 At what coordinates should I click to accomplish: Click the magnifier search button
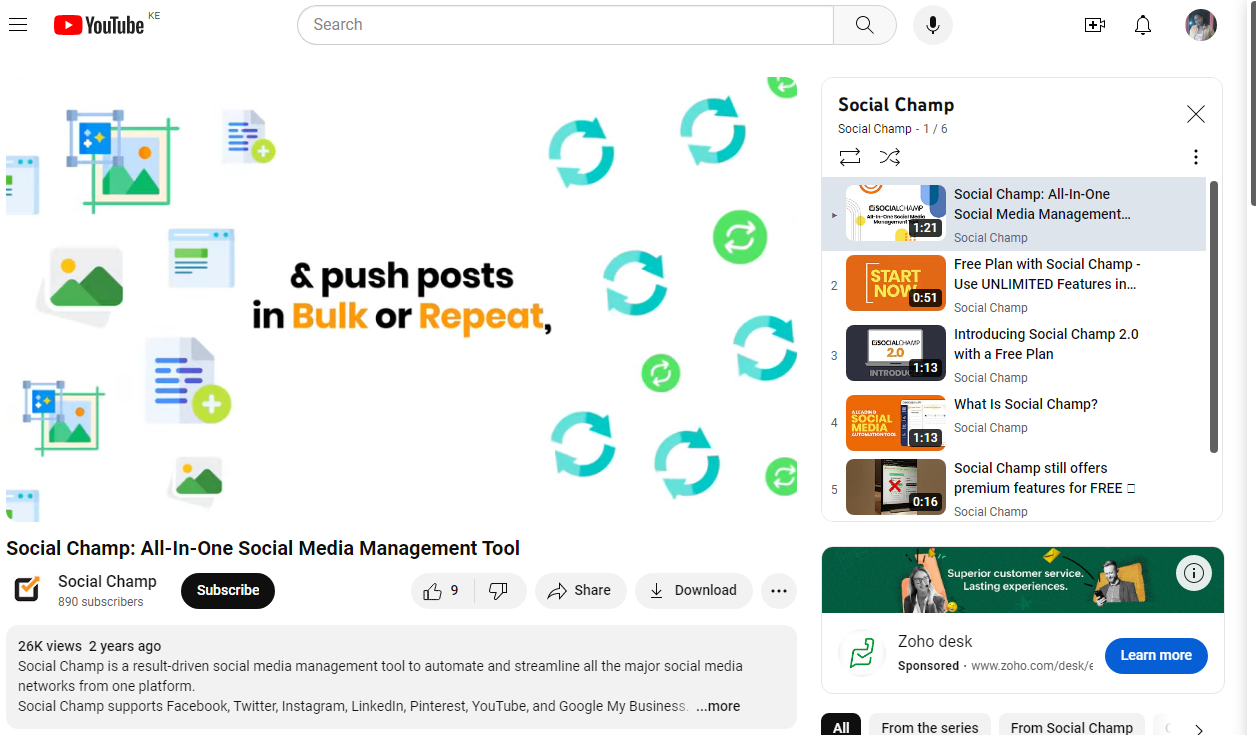point(864,25)
